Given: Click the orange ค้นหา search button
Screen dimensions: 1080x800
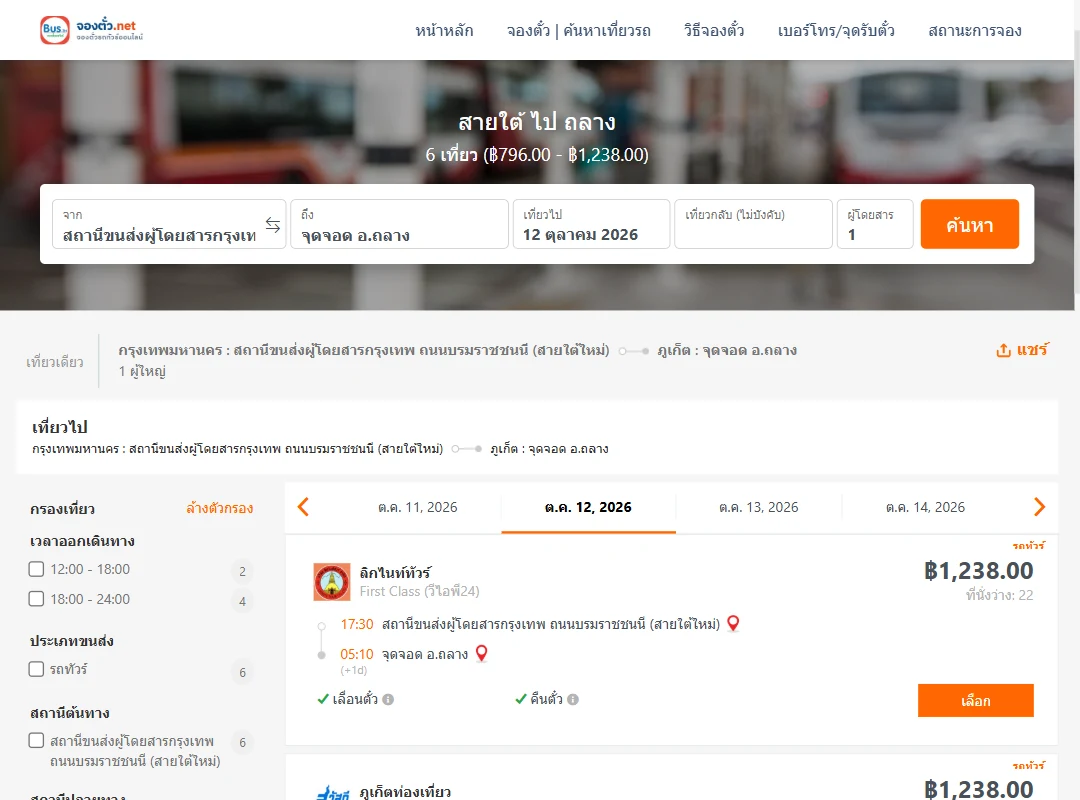Looking at the screenshot, I should click(x=969, y=224).
